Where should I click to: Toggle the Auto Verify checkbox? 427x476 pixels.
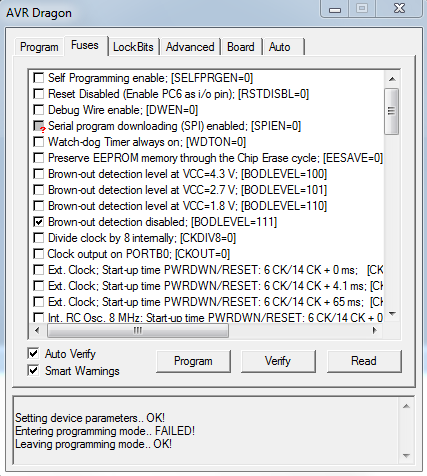33,354
